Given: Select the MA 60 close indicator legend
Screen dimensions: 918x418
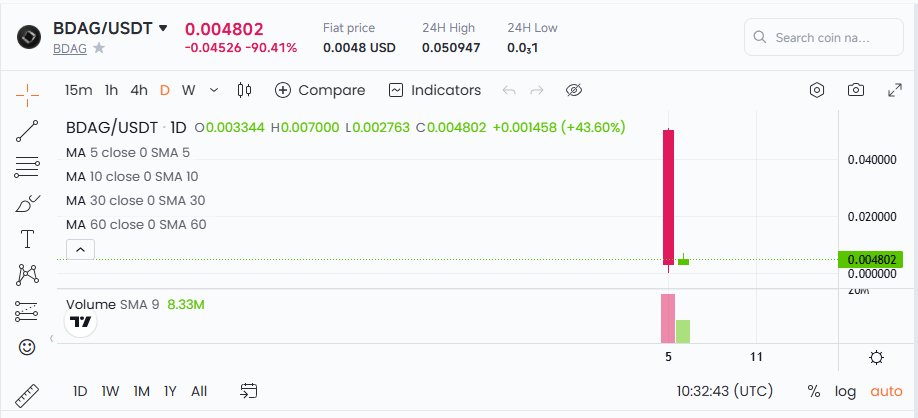Looking at the screenshot, I should (x=136, y=225).
